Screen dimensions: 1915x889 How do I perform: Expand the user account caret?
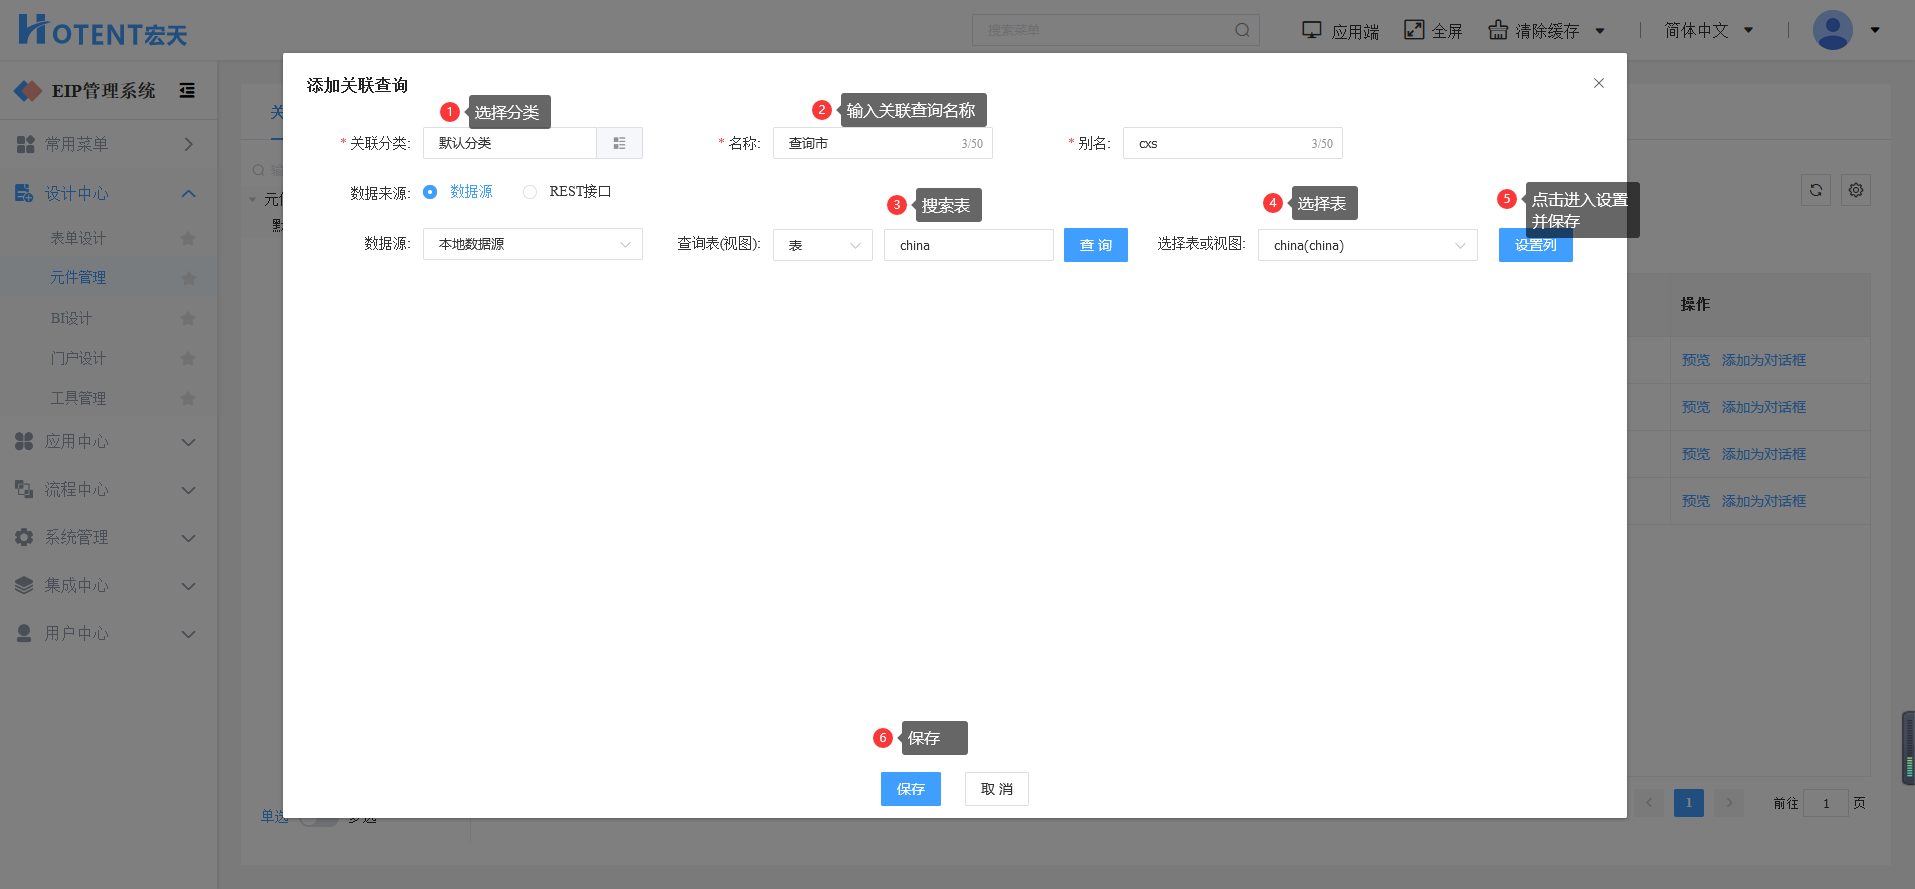click(1875, 30)
